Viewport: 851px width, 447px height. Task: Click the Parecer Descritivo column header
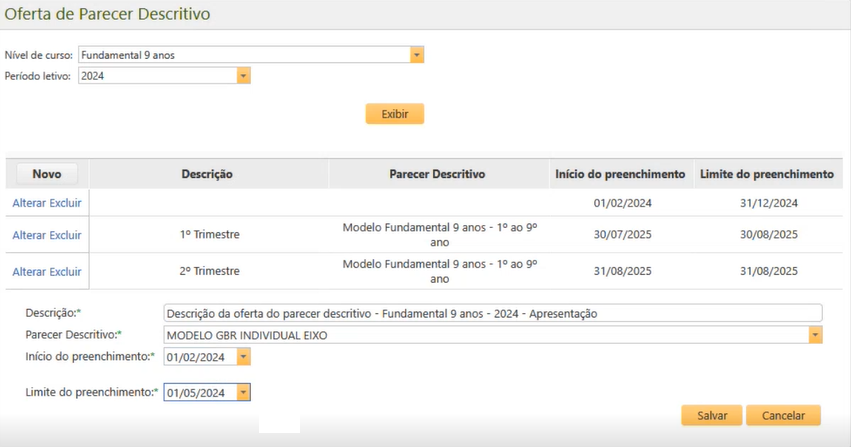coord(437,174)
